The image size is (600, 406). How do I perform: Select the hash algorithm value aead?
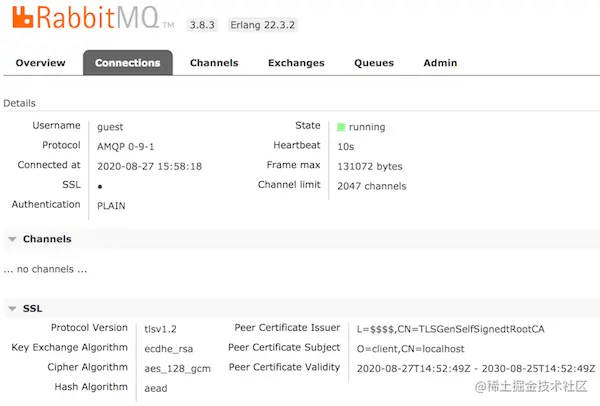point(156,388)
